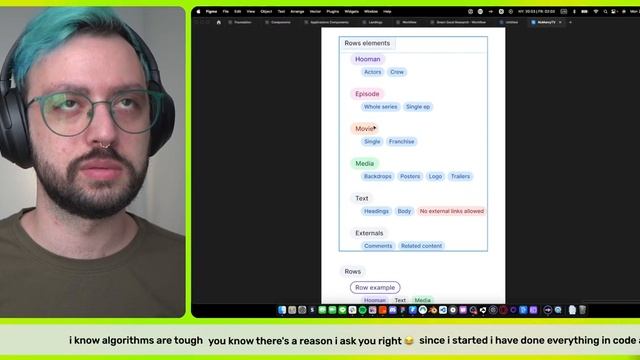The height and width of the screenshot is (360, 640).
Task: Select the Related content chip
Action: [421, 246]
